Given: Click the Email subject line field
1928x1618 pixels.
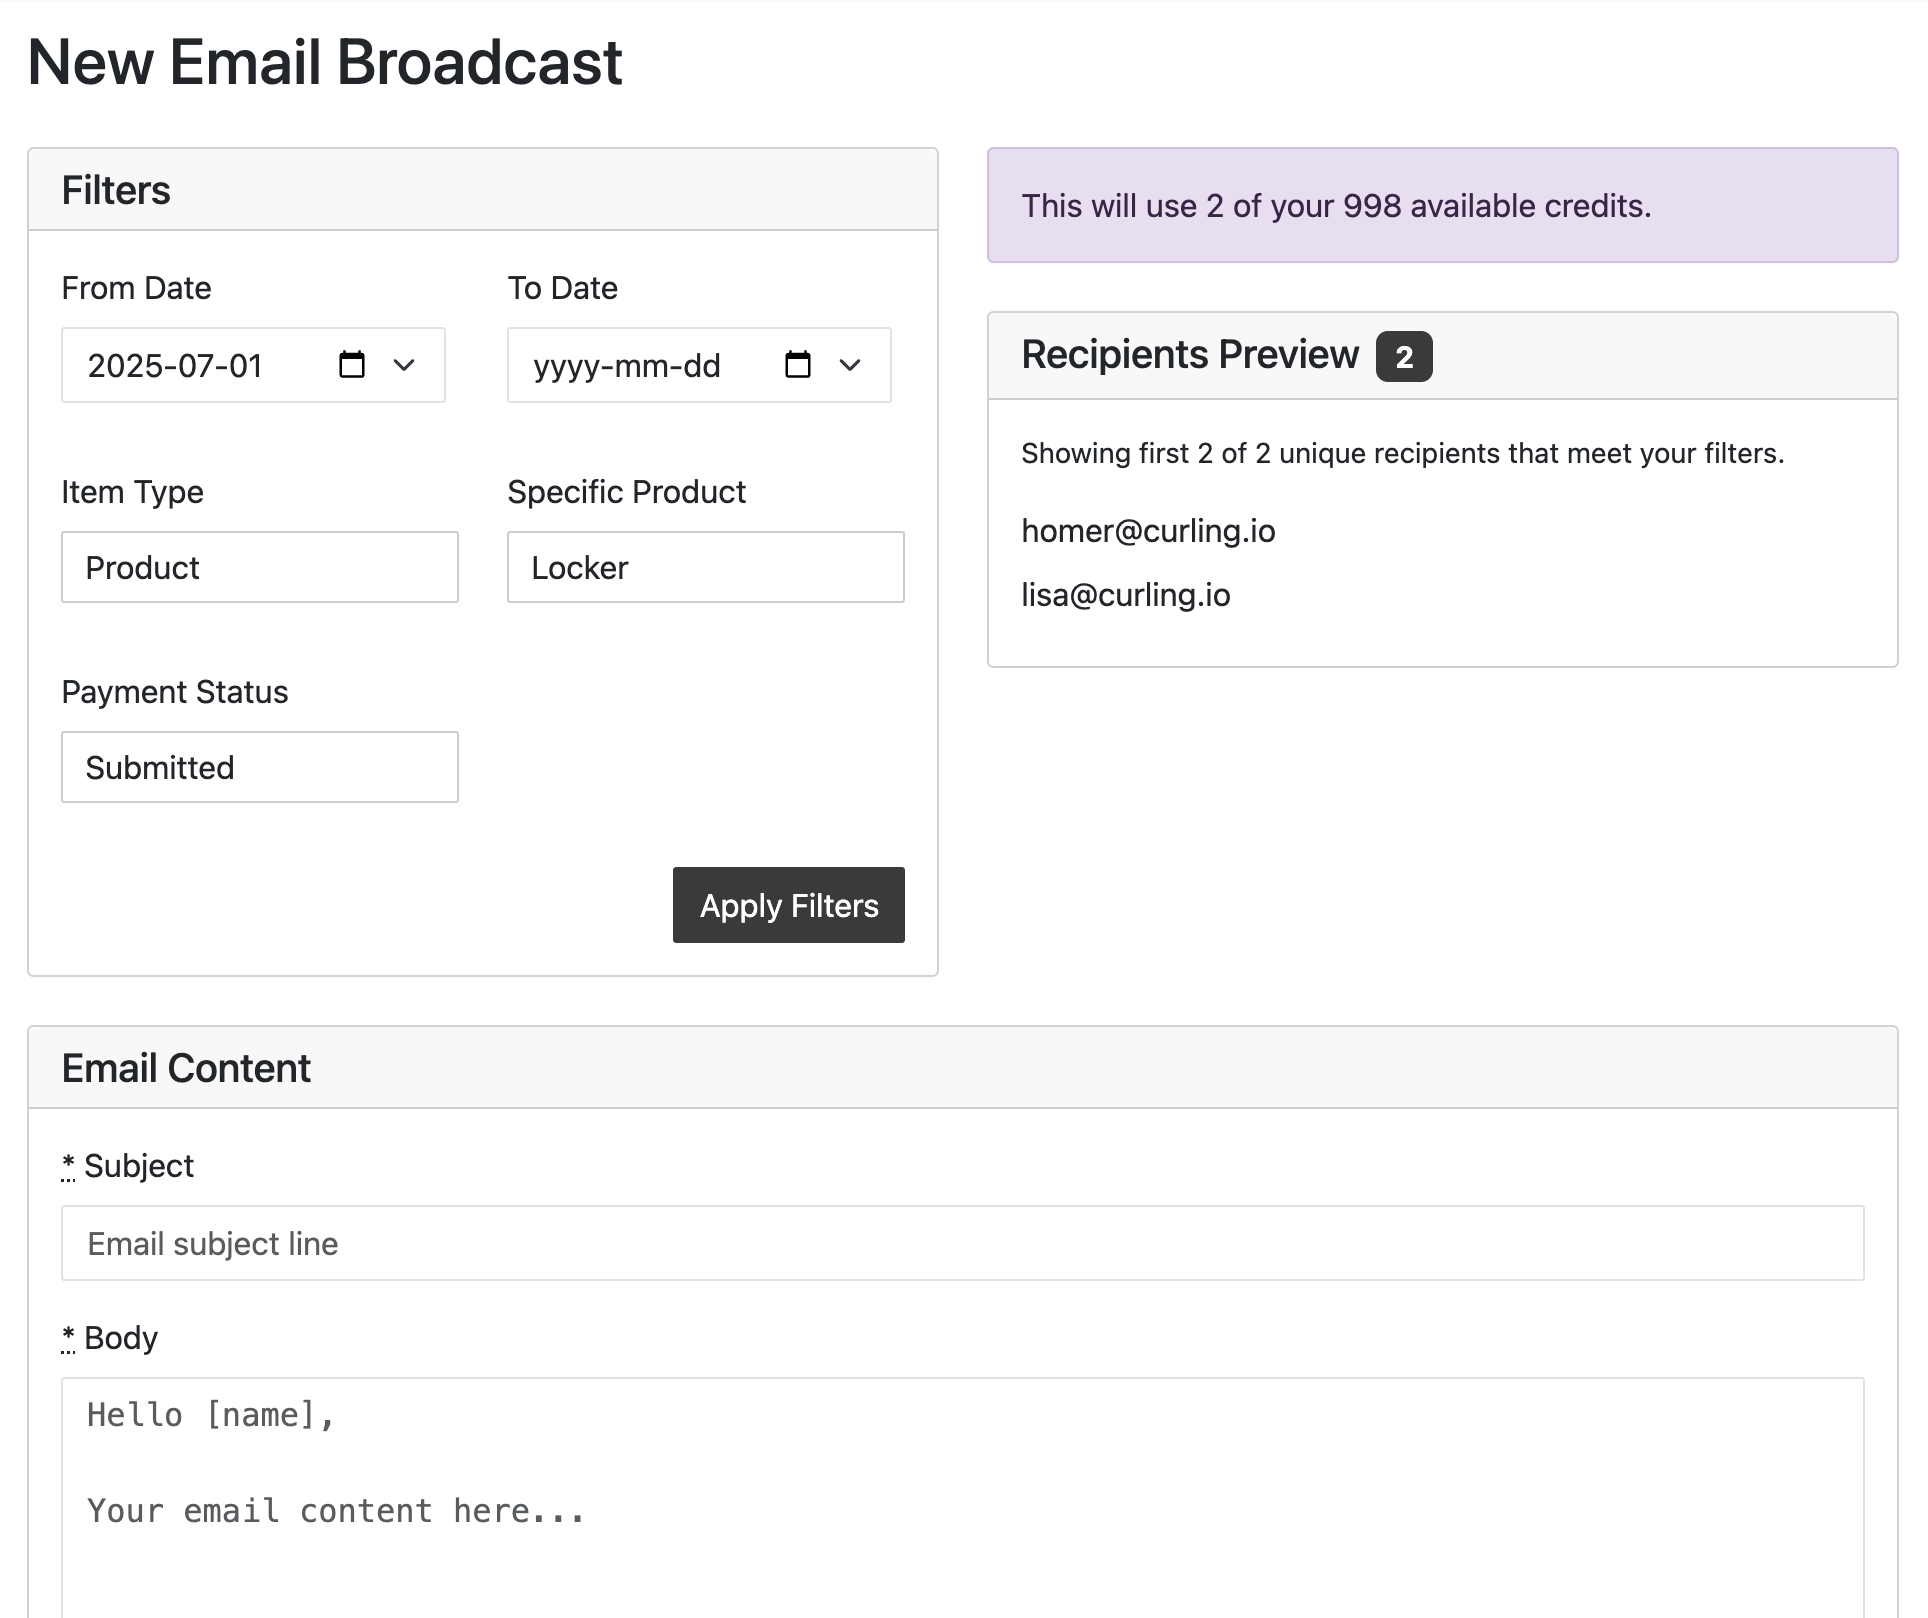Looking at the screenshot, I should [x=962, y=1242].
